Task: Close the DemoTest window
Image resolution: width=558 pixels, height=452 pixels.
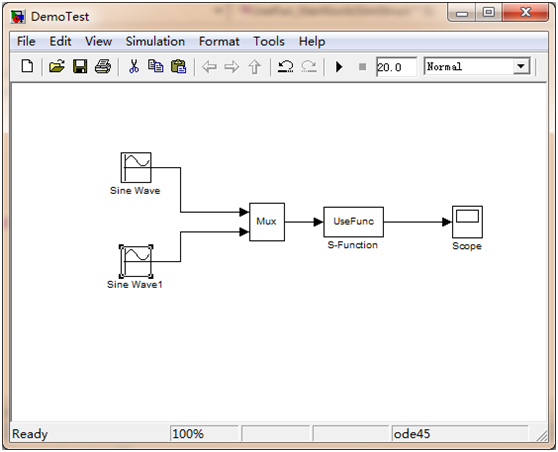Action: 525,13
